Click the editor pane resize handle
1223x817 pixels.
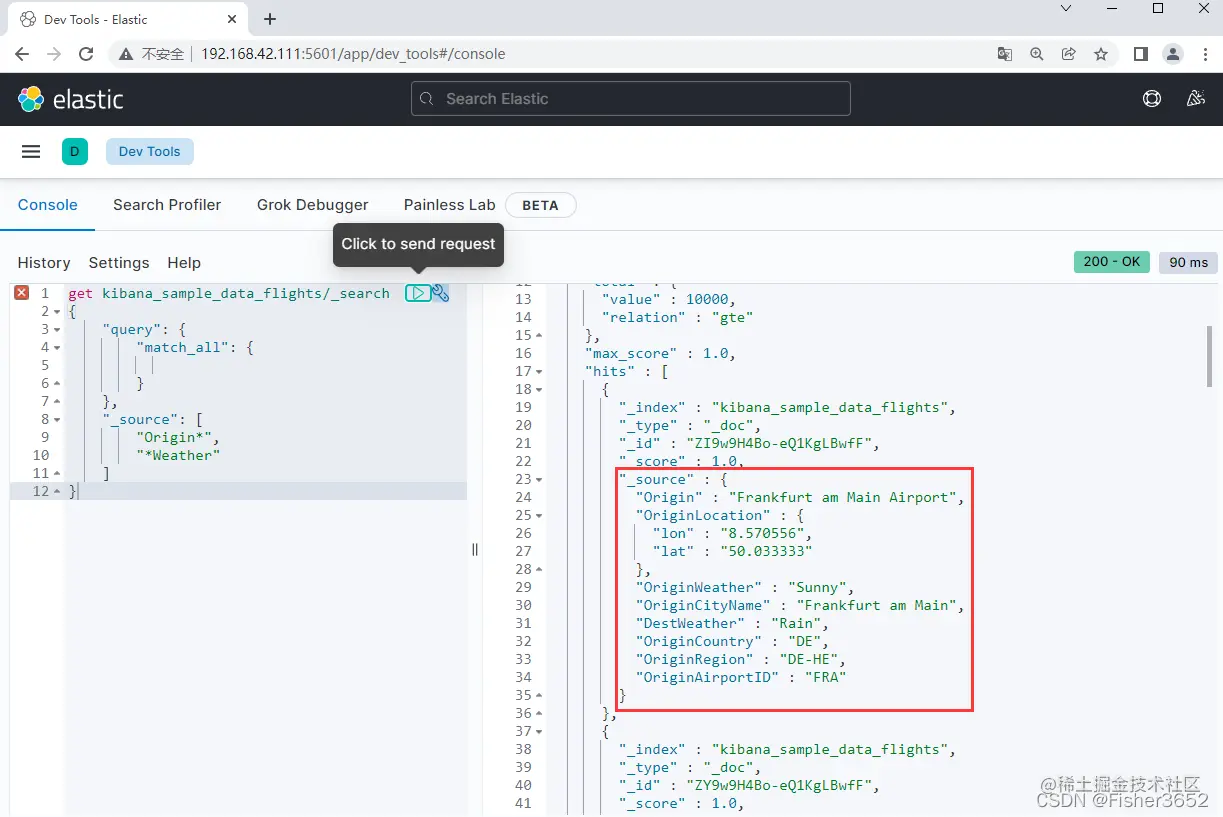475,549
